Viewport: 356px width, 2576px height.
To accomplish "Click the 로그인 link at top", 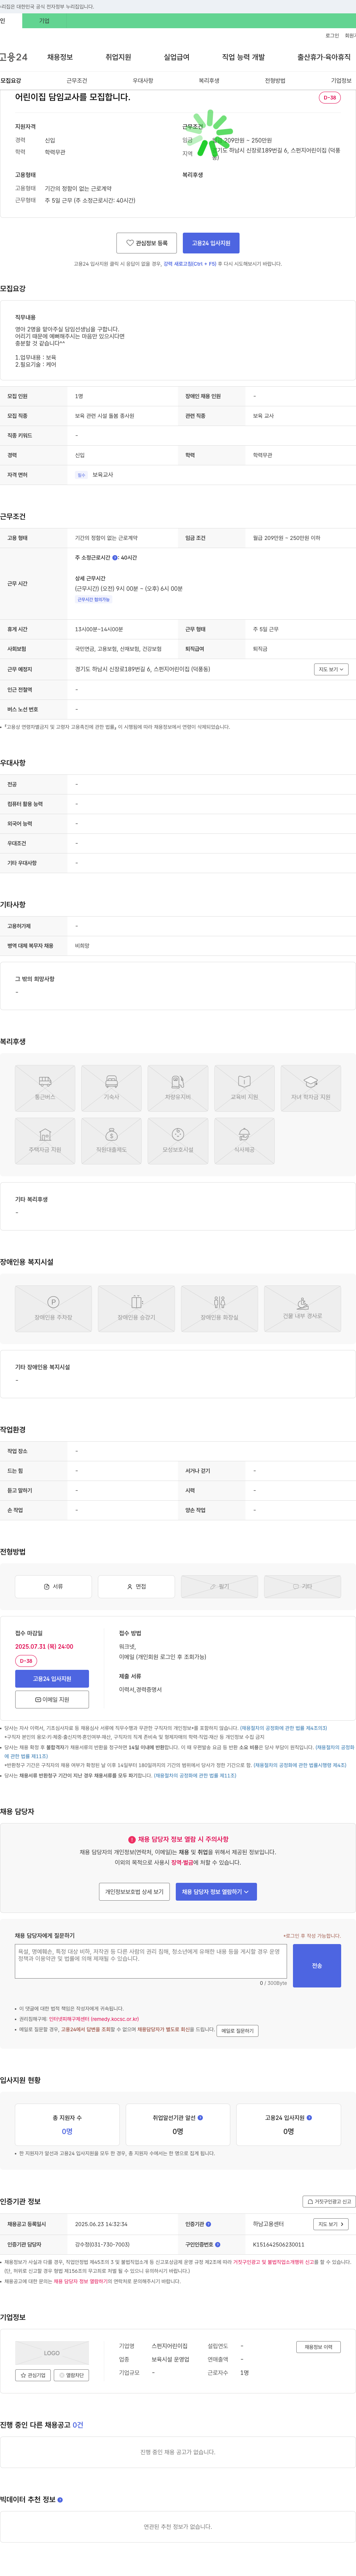I will pyautogui.click(x=332, y=35).
